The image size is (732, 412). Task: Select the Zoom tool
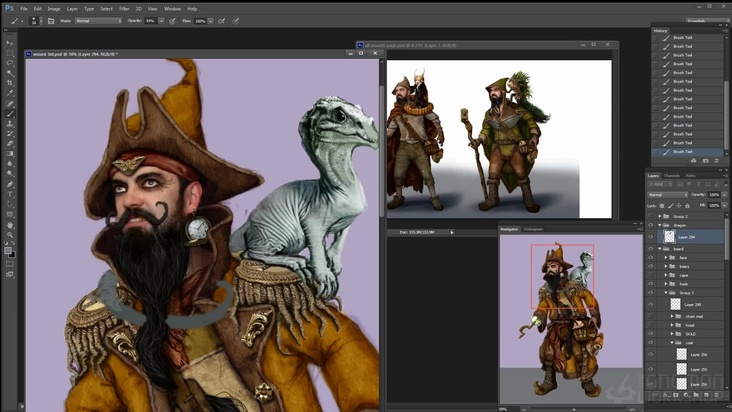[10, 235]
